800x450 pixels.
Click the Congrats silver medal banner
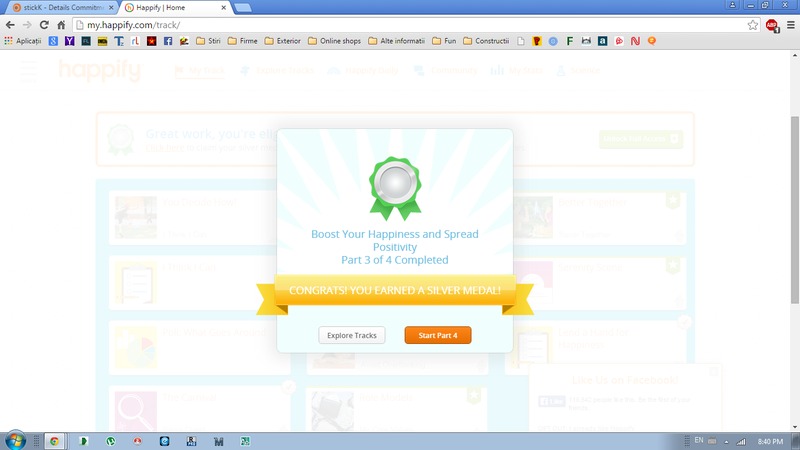coord(395,292)
